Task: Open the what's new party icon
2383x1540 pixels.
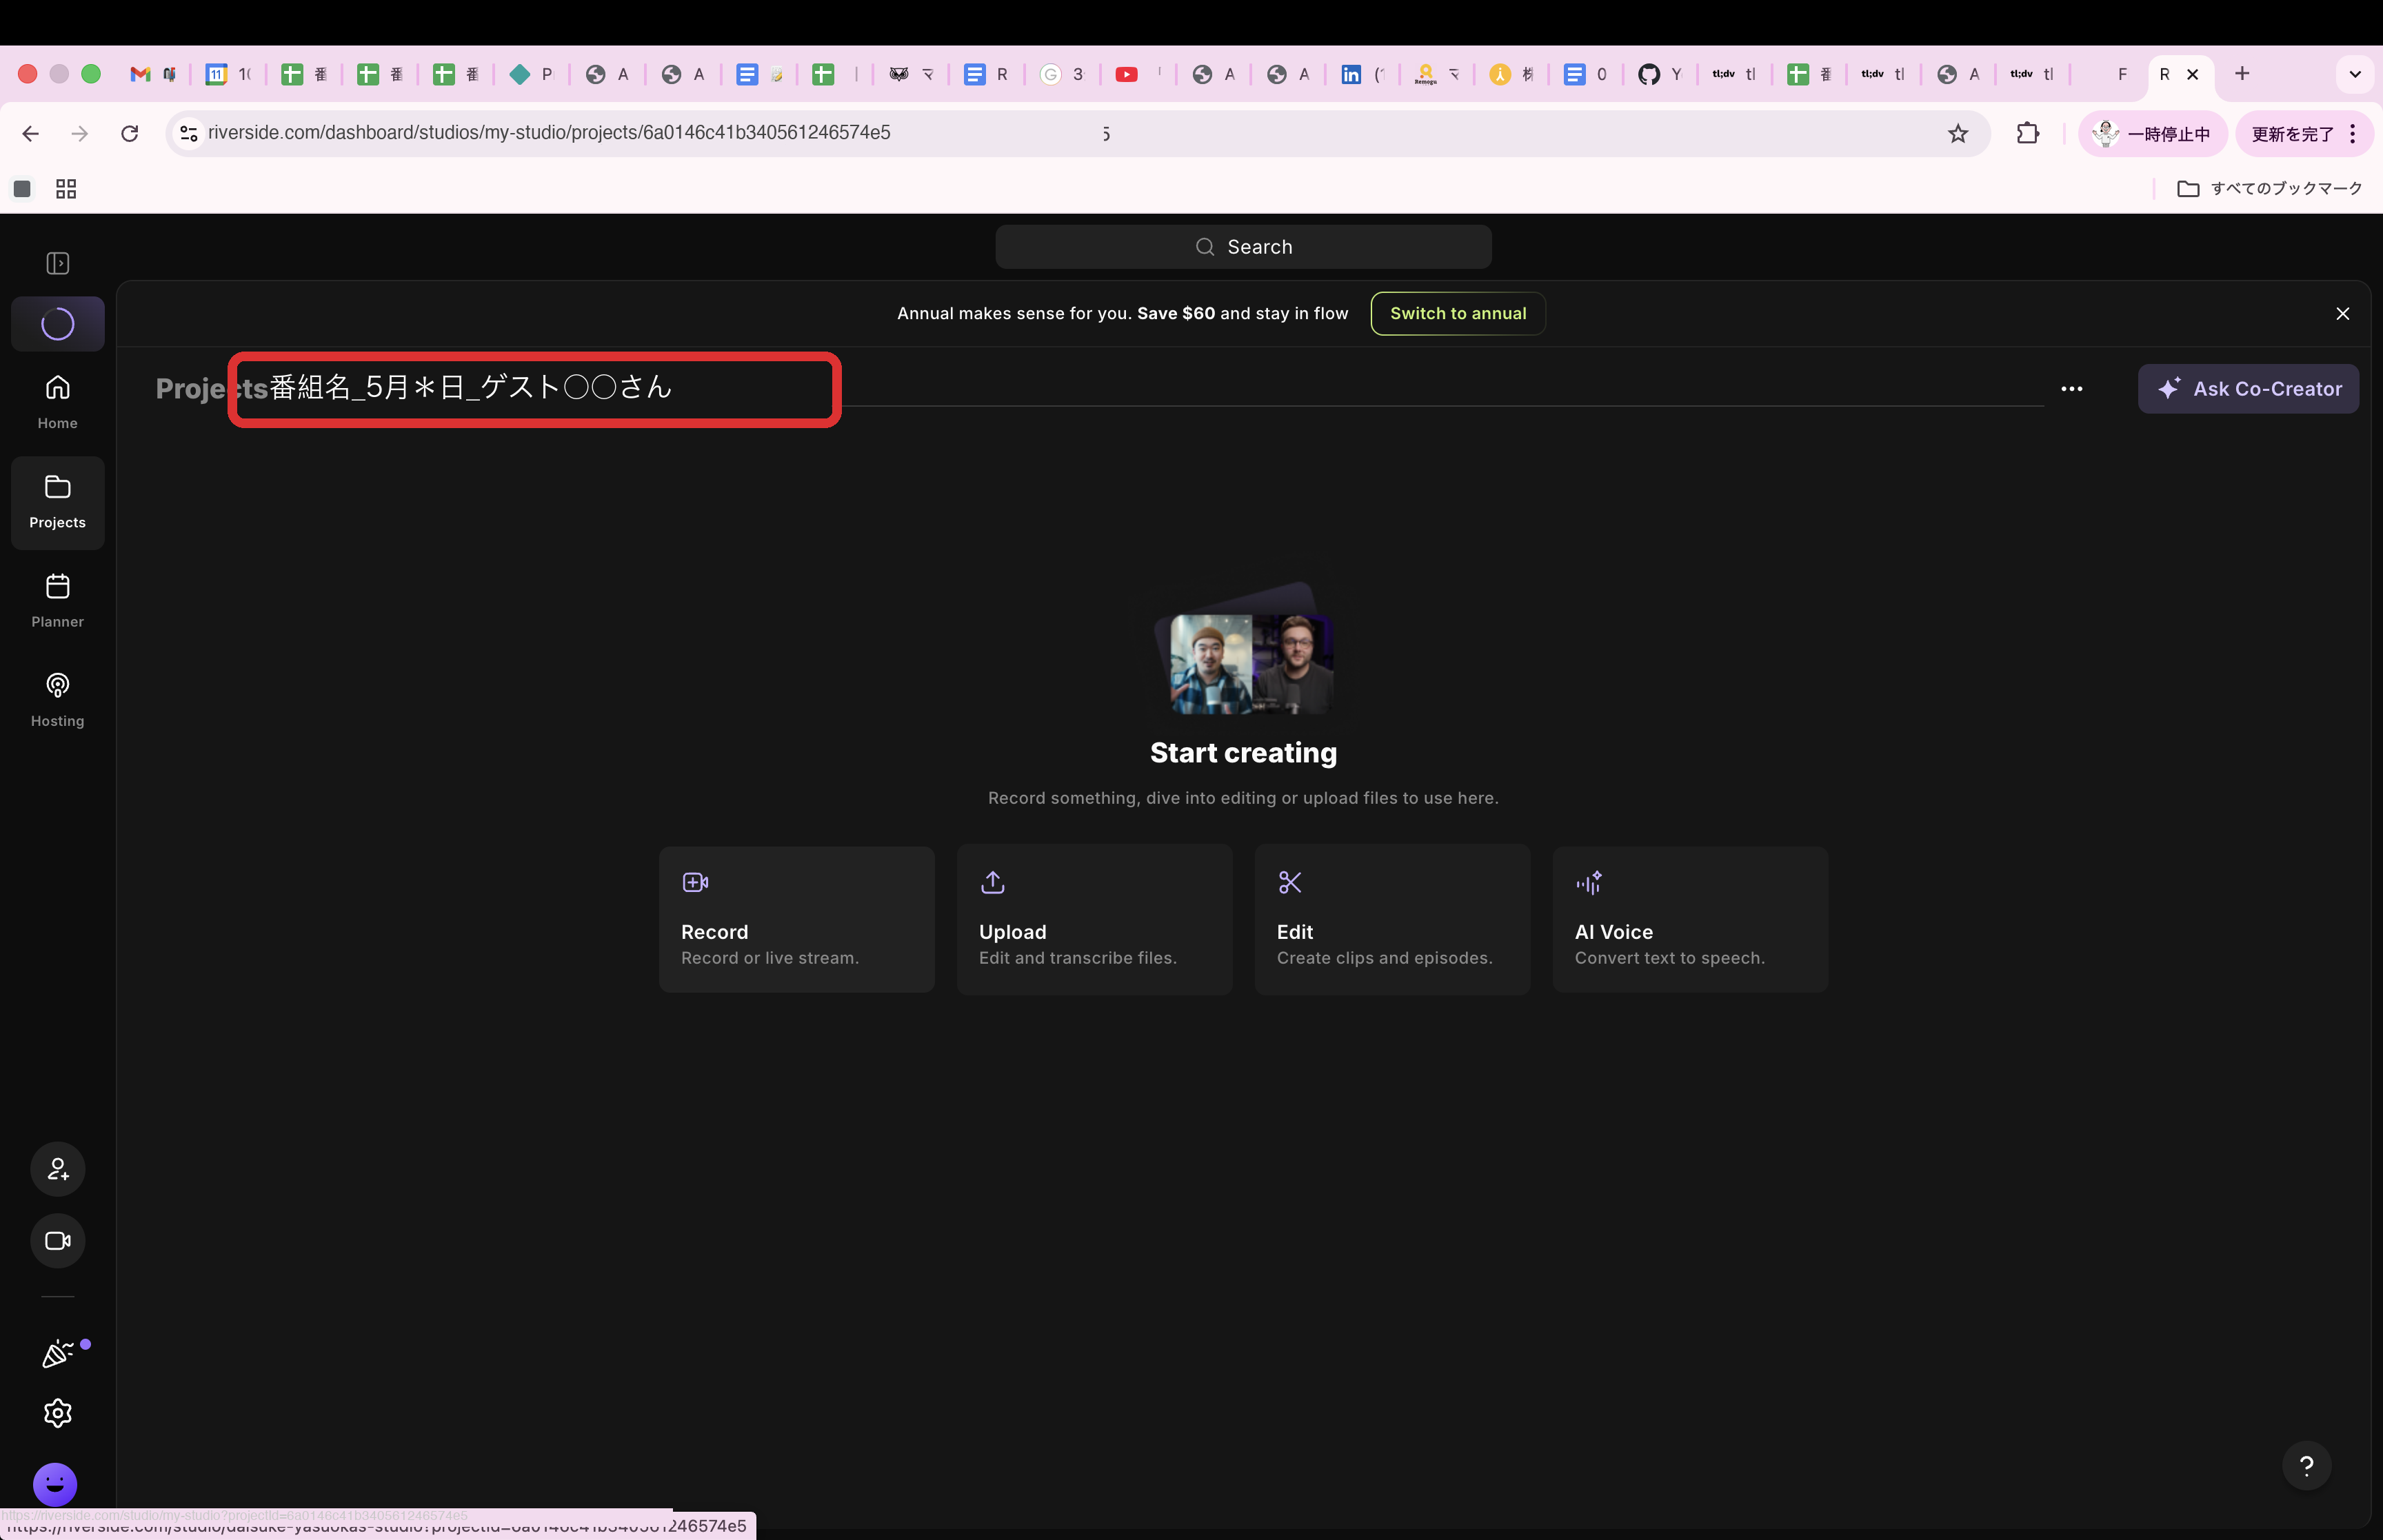Action: coord(57,1354)
